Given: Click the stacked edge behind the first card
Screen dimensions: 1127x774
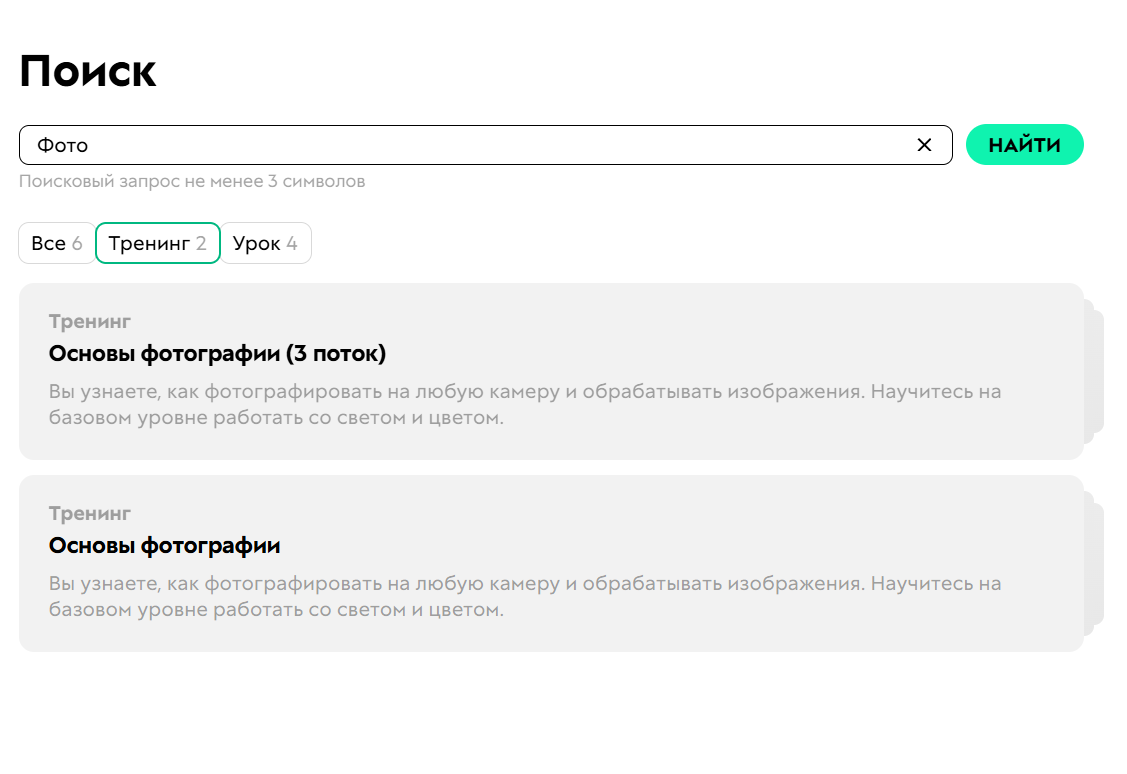Looking at the screenshot, I should [x=1096, y=371].
